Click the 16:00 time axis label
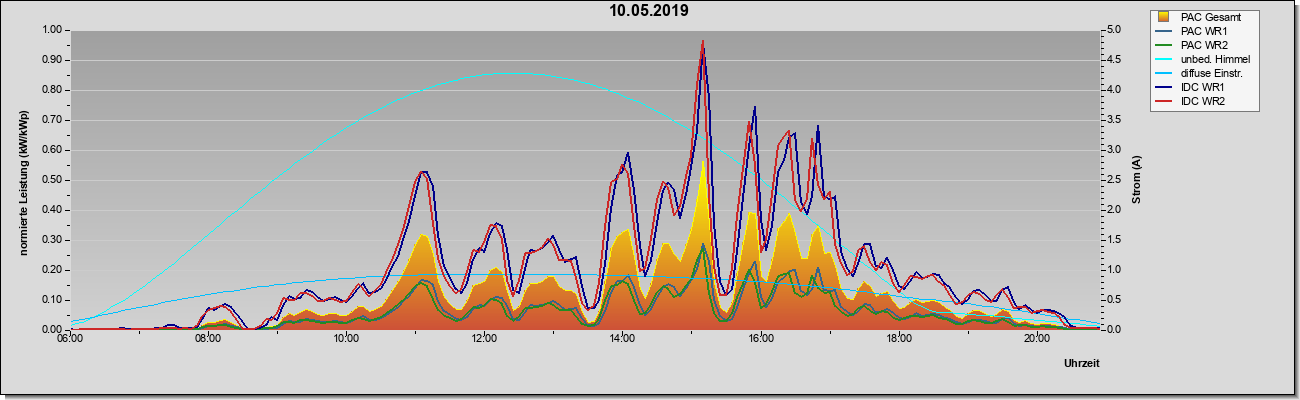 (x=761, y=339)
